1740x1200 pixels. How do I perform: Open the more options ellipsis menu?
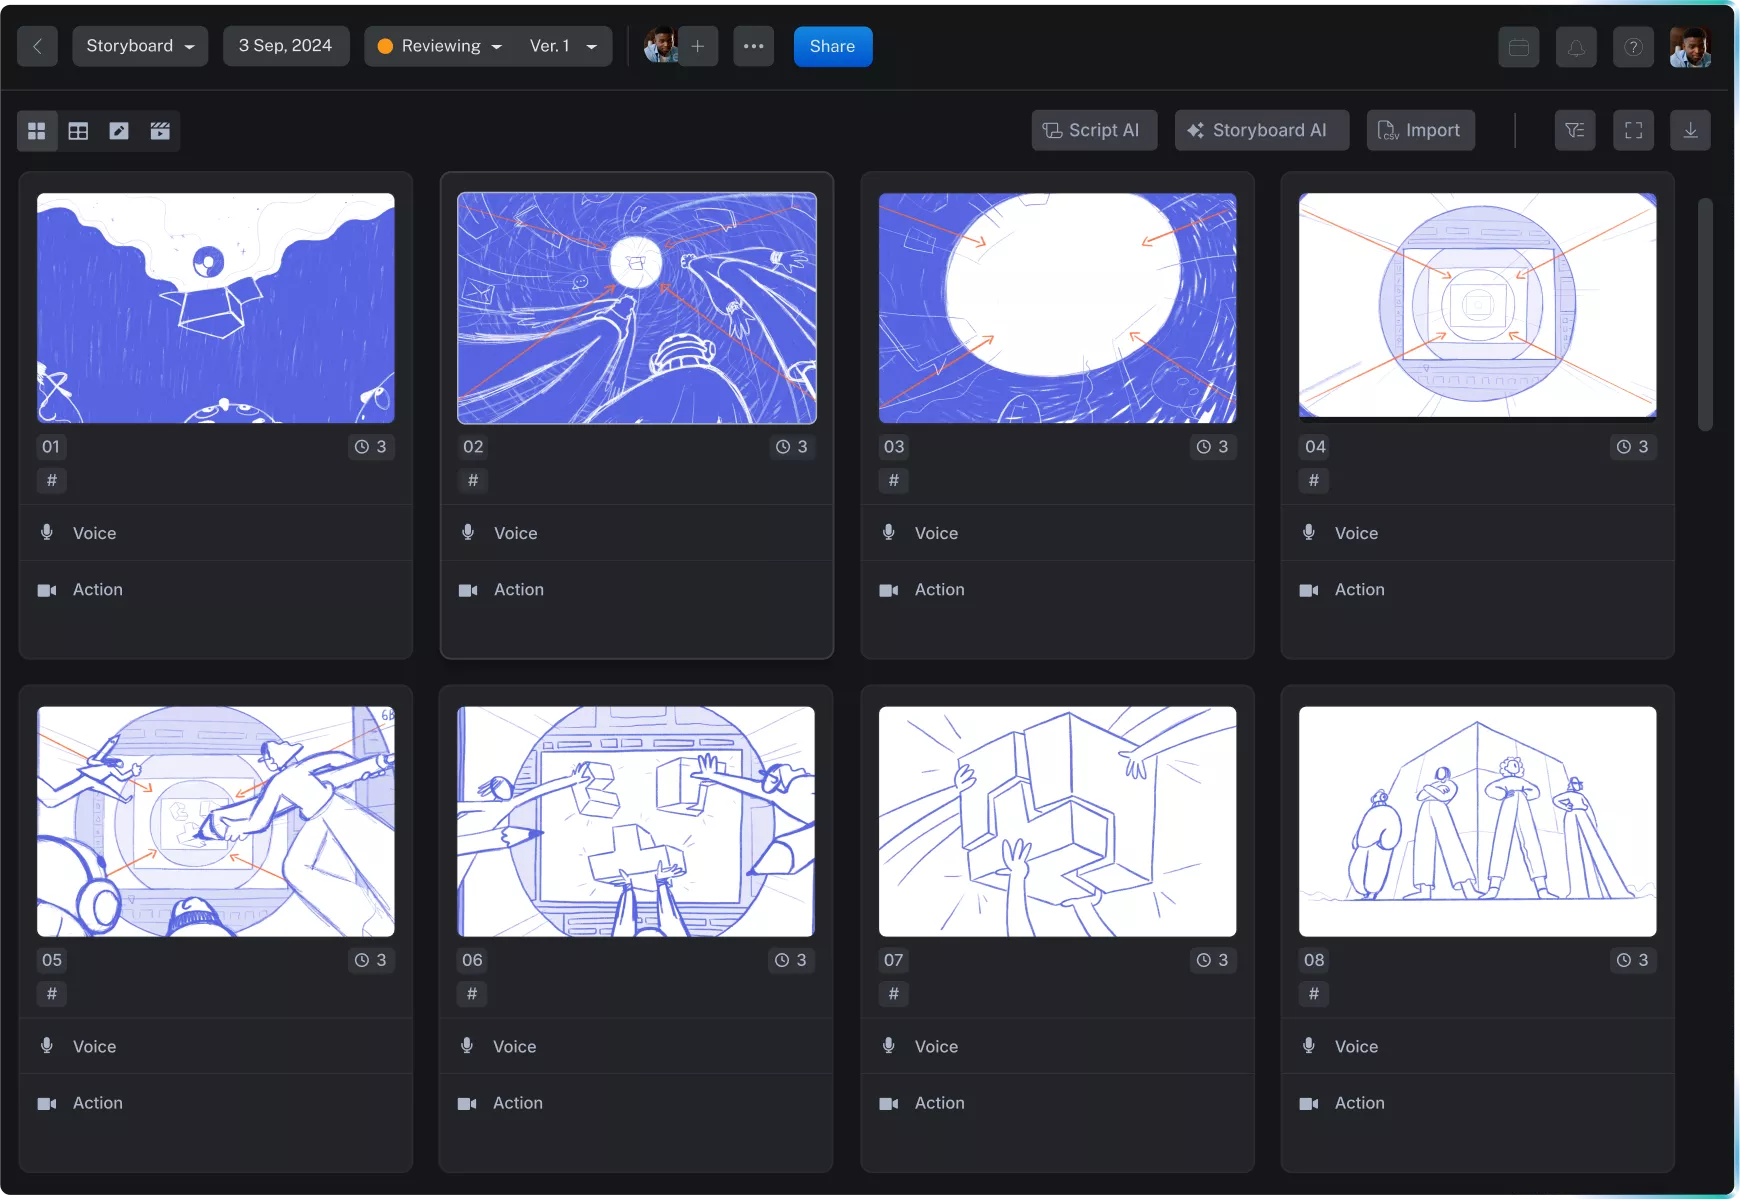753,46
